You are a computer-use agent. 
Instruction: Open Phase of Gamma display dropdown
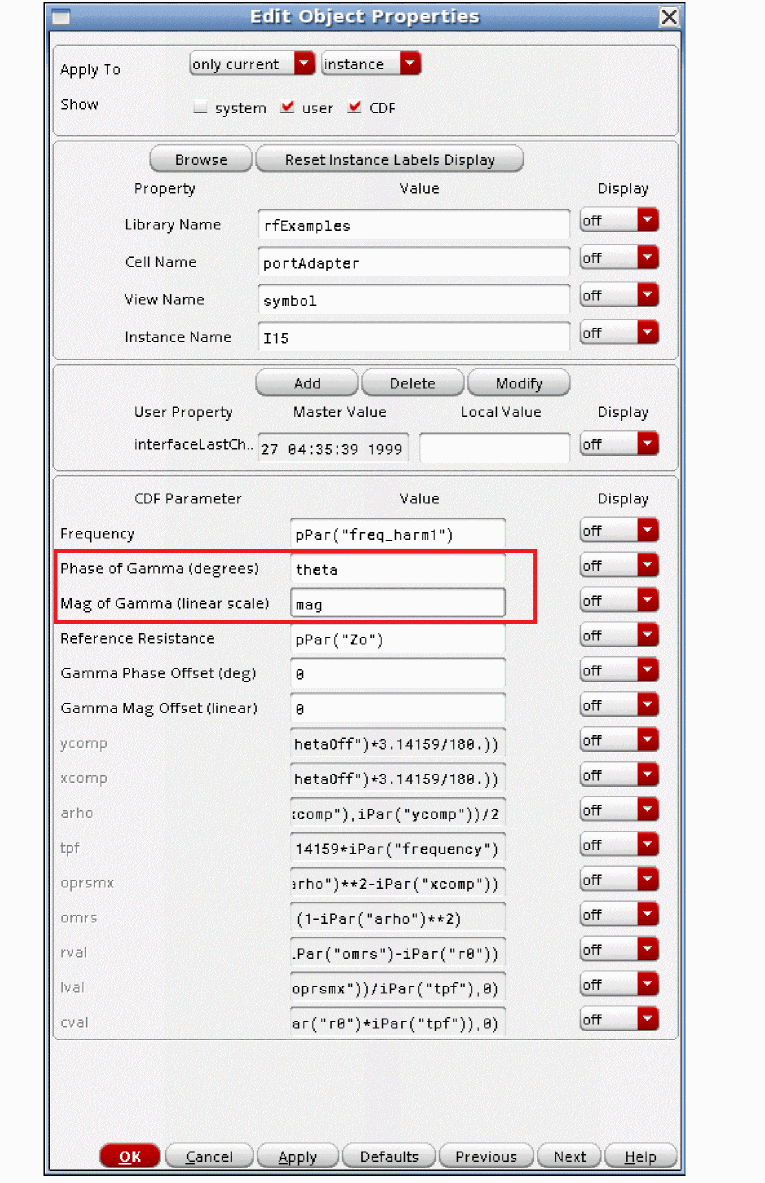pyautogui.click(x=619, y=565)
